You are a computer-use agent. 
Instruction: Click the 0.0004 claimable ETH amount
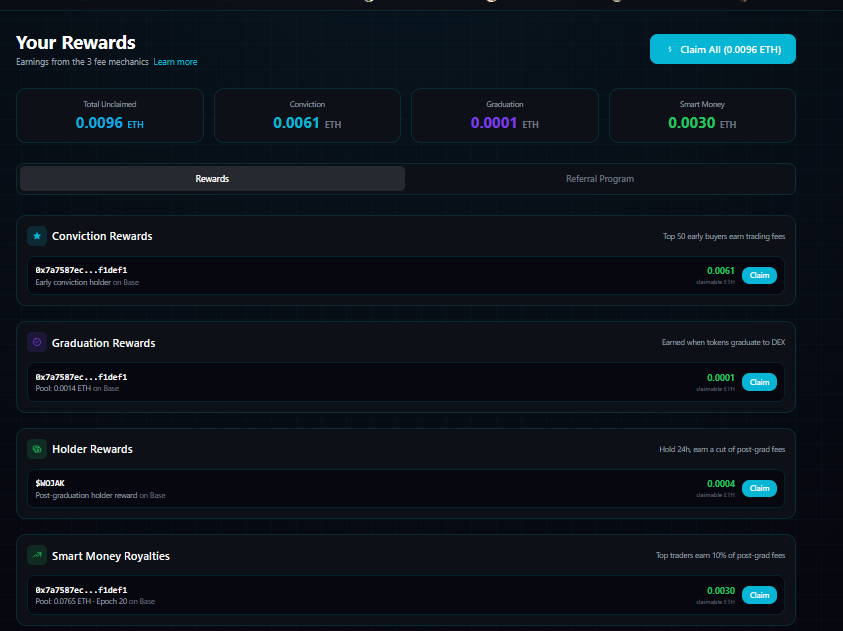point(720,484)
